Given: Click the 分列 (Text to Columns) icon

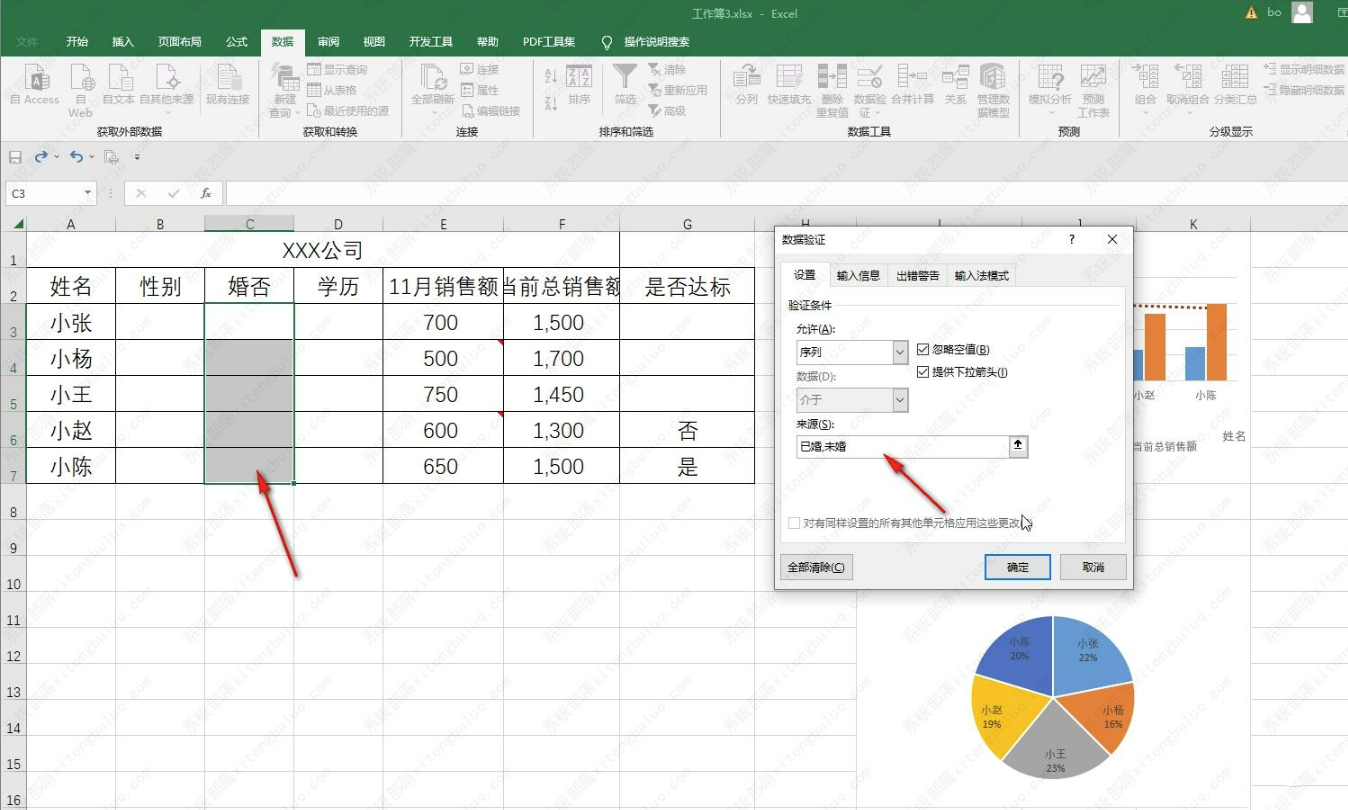Looking at the screenshot, I should [x=746, y=78].
